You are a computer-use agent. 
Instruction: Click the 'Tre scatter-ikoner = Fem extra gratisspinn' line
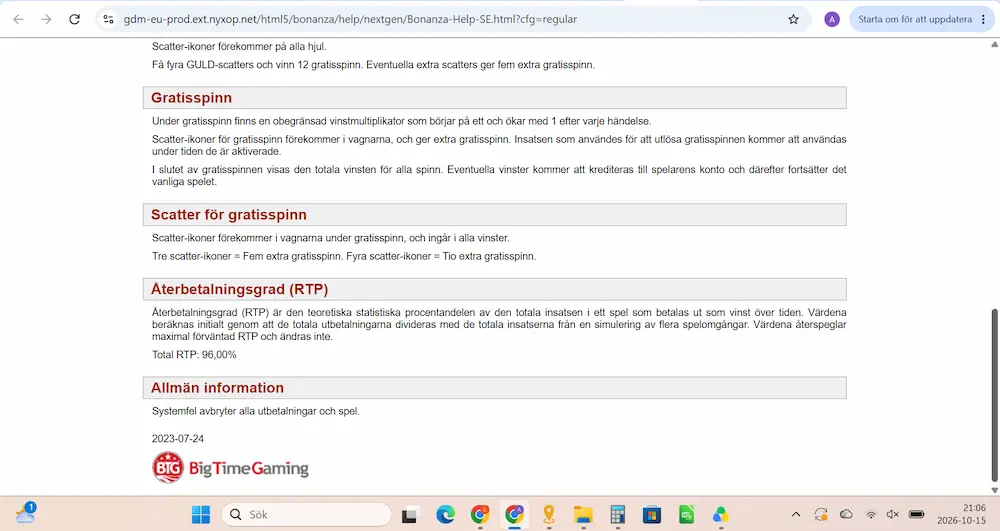(344, 256)
